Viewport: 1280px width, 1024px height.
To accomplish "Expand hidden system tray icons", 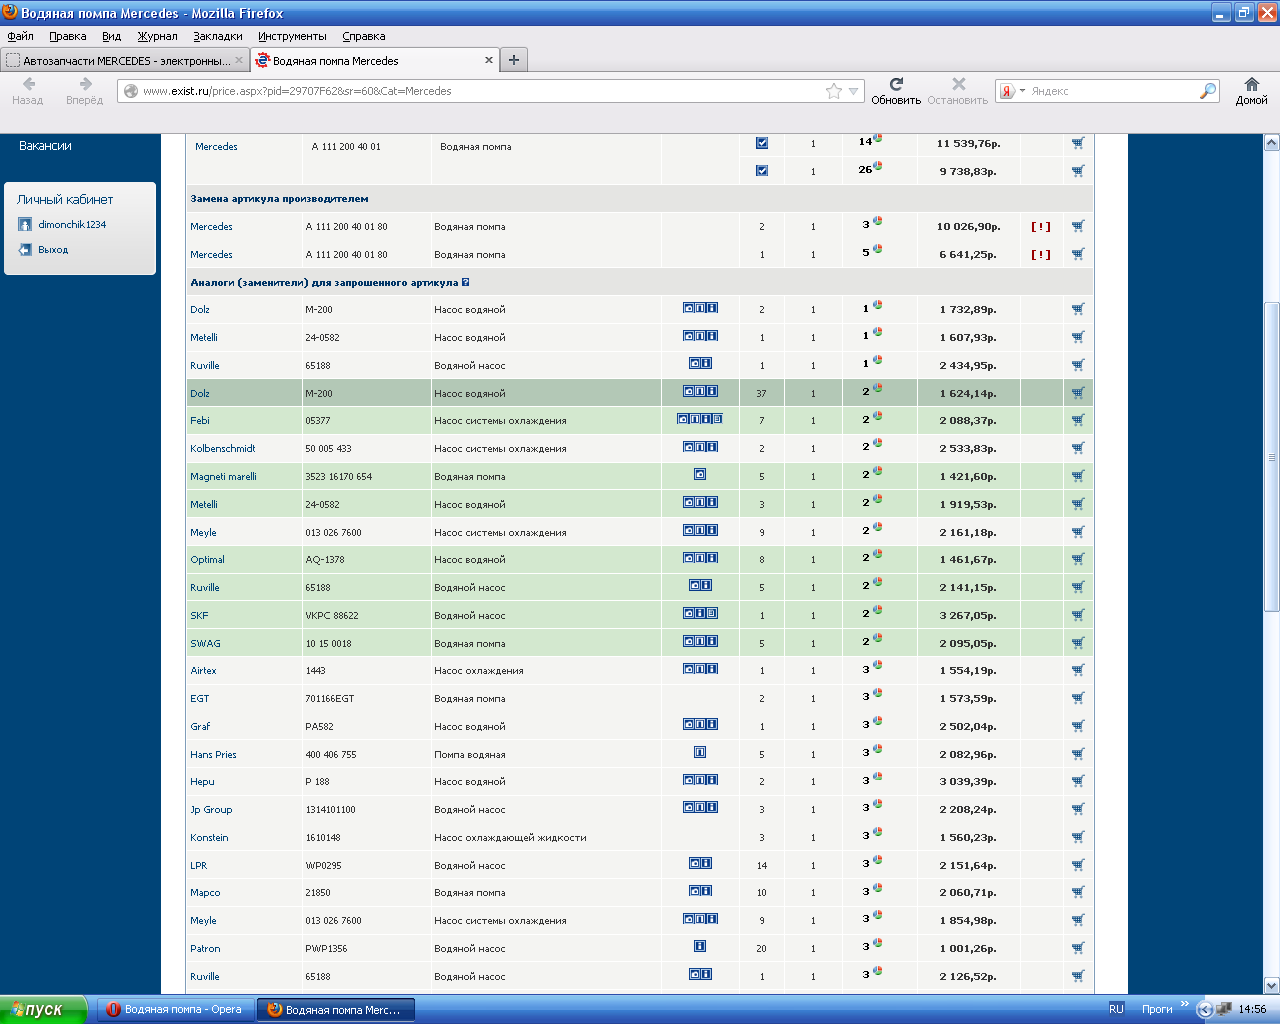I will coord(1205,1010).
